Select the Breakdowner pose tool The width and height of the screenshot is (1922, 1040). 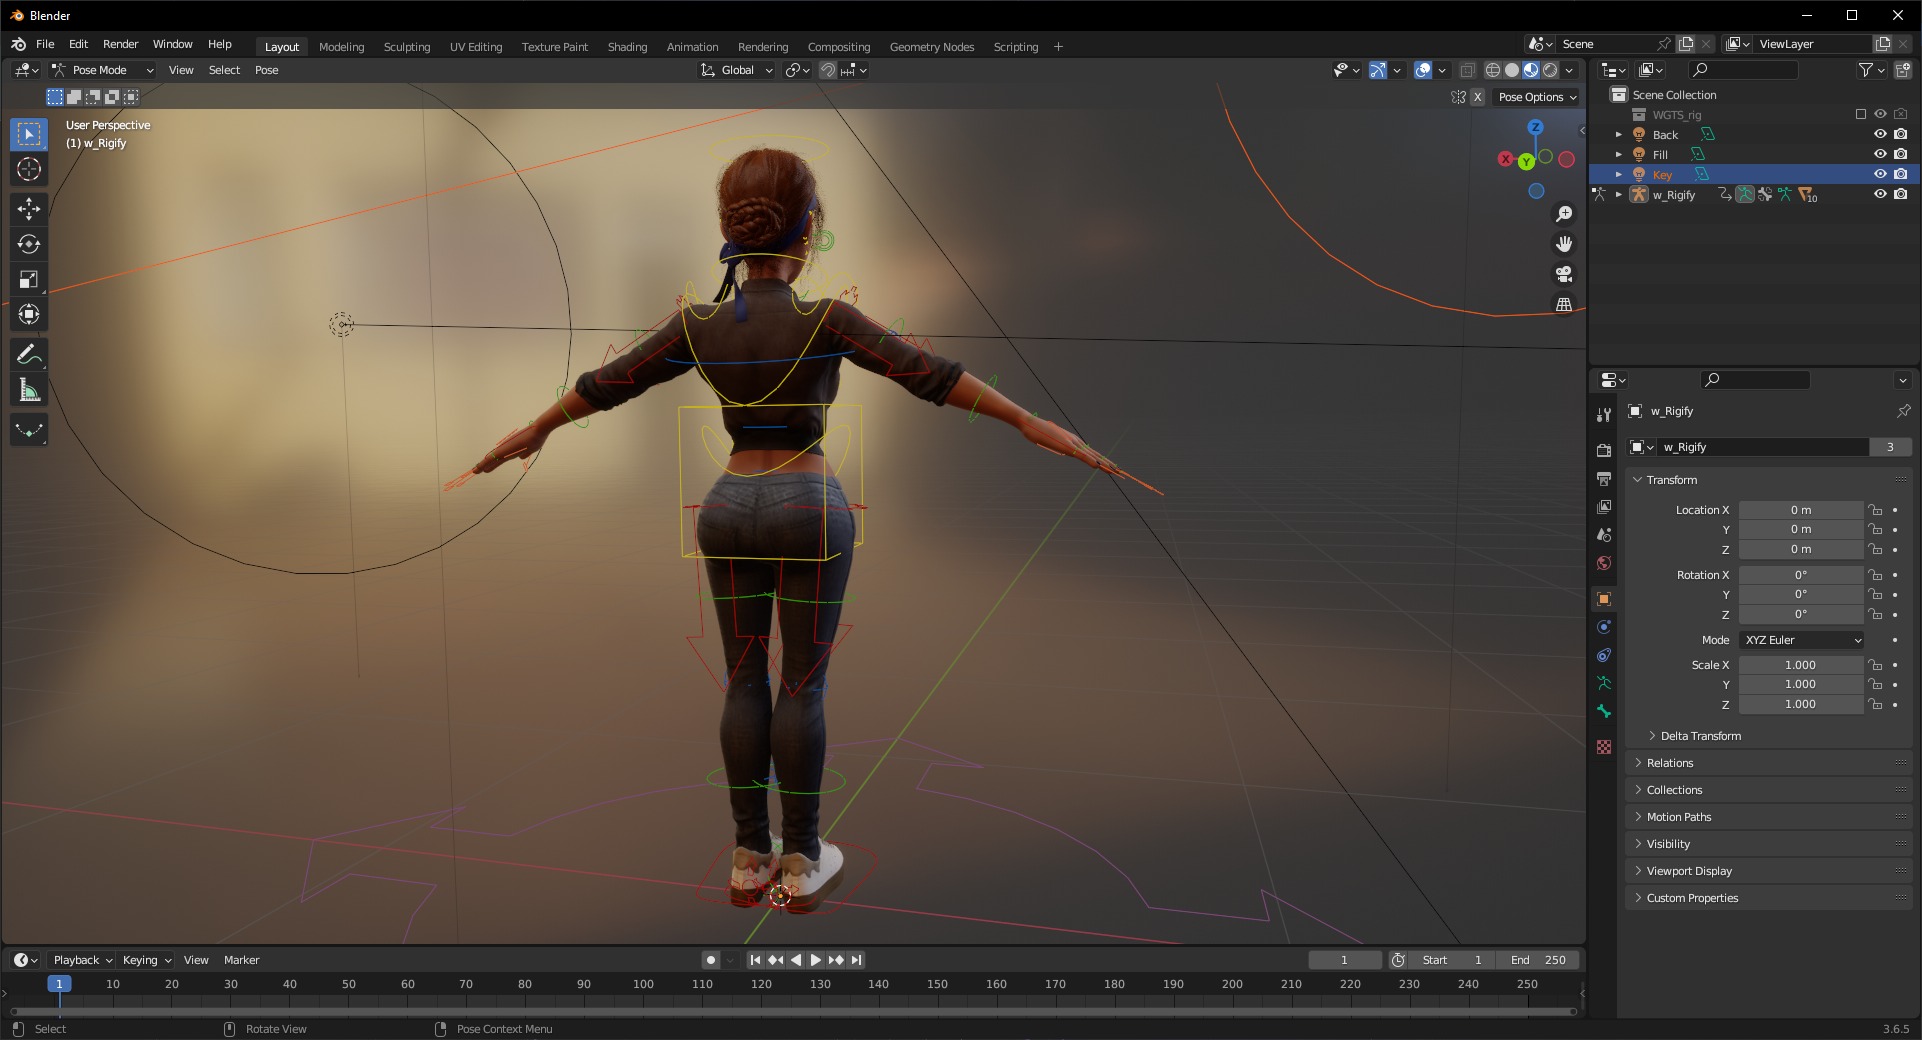pos(29,430)
